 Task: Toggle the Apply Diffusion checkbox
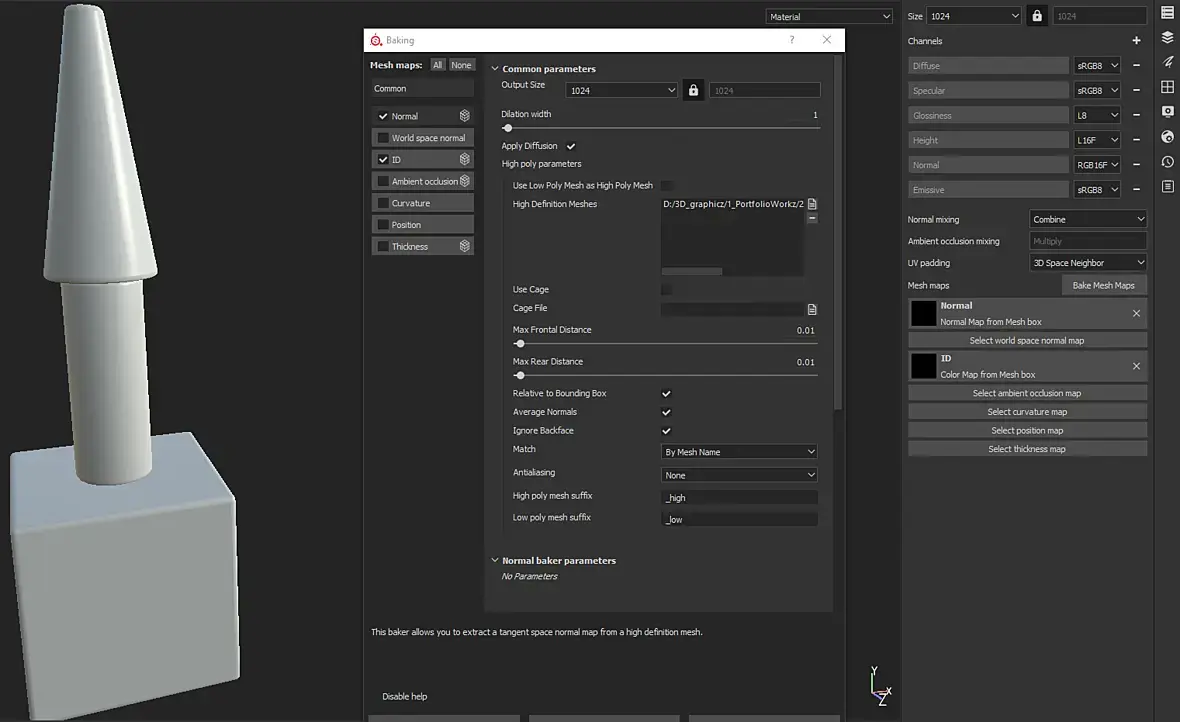tap(570, 146)
